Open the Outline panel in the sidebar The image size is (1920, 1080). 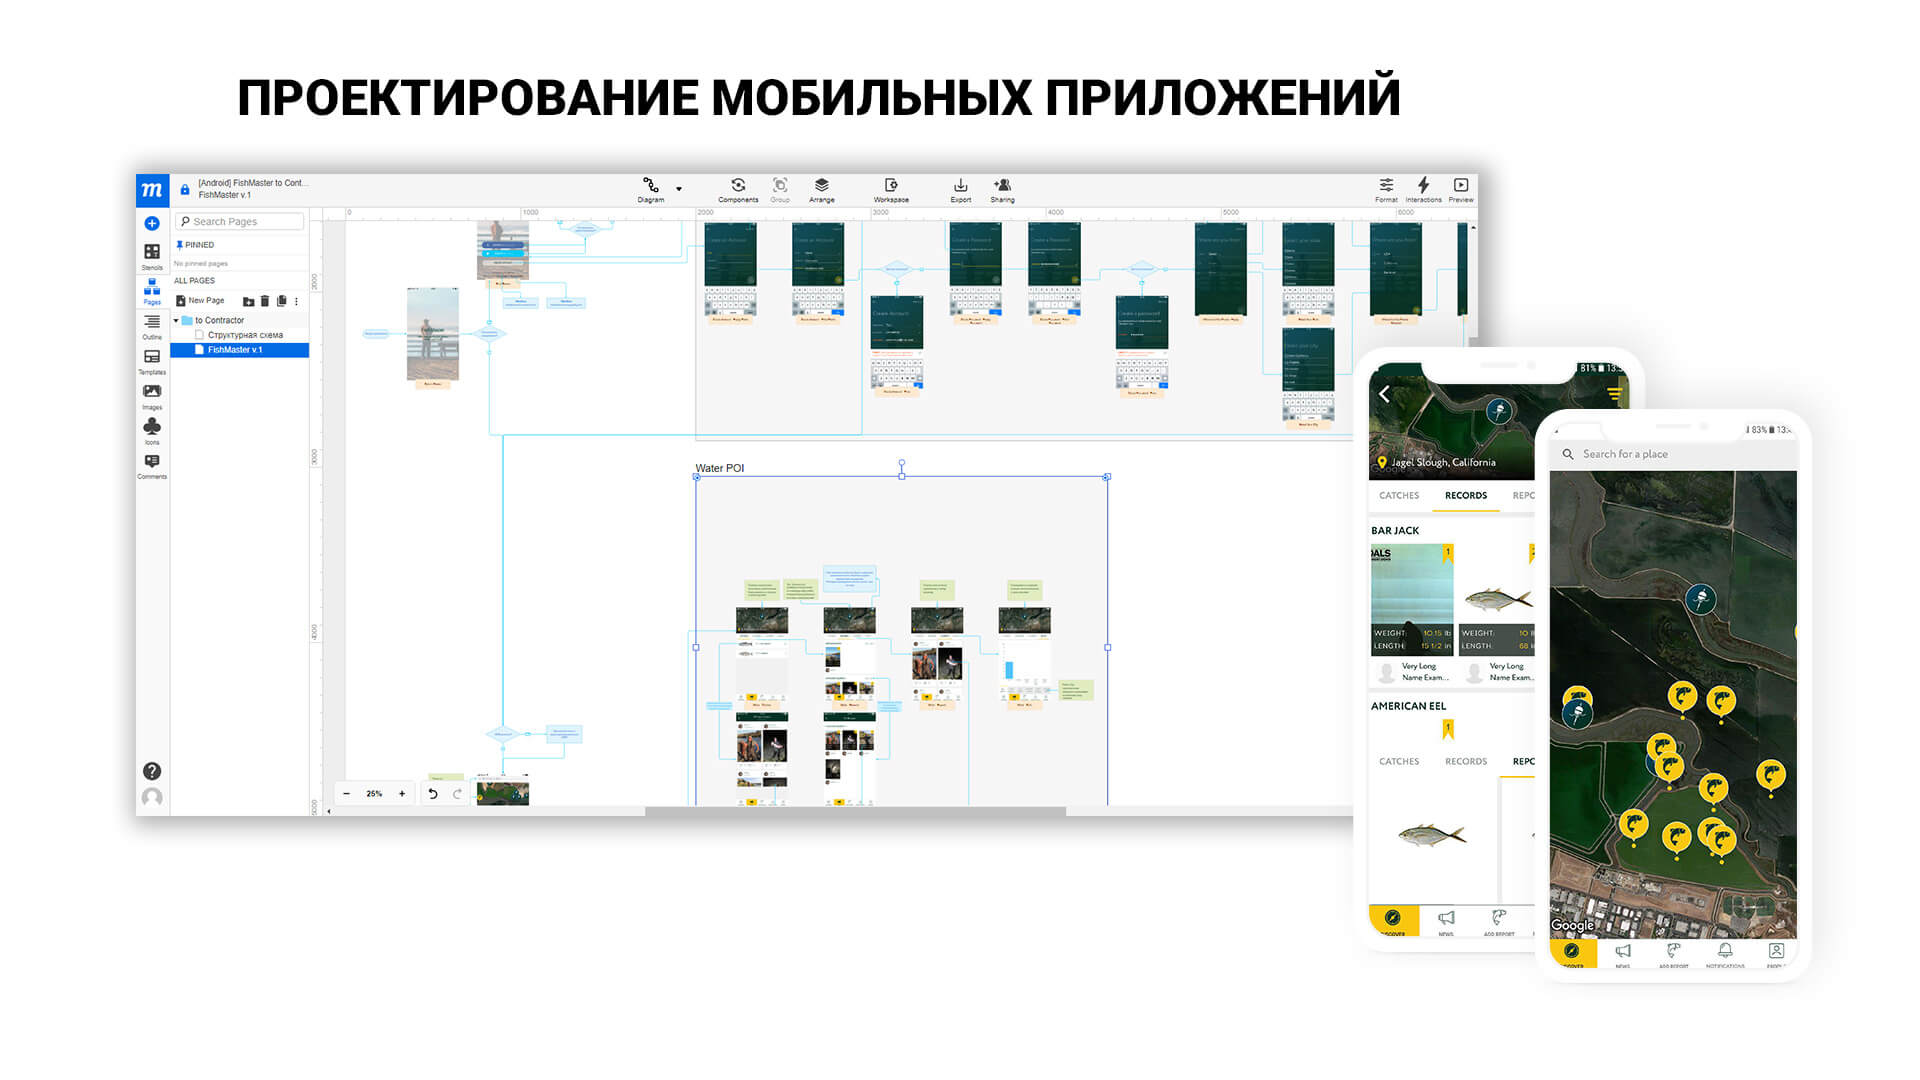pyautogui.click(x=152, y=322)
